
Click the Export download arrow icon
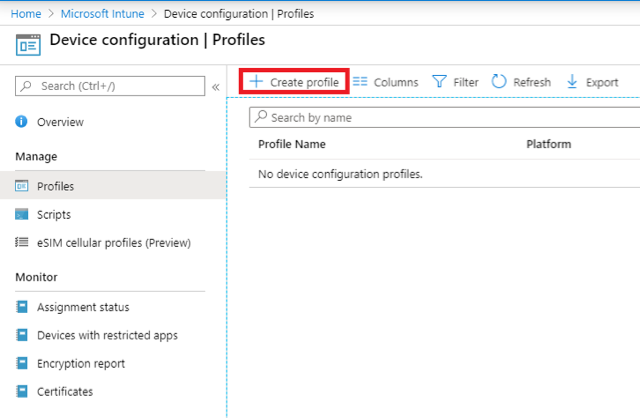(572, 82)
